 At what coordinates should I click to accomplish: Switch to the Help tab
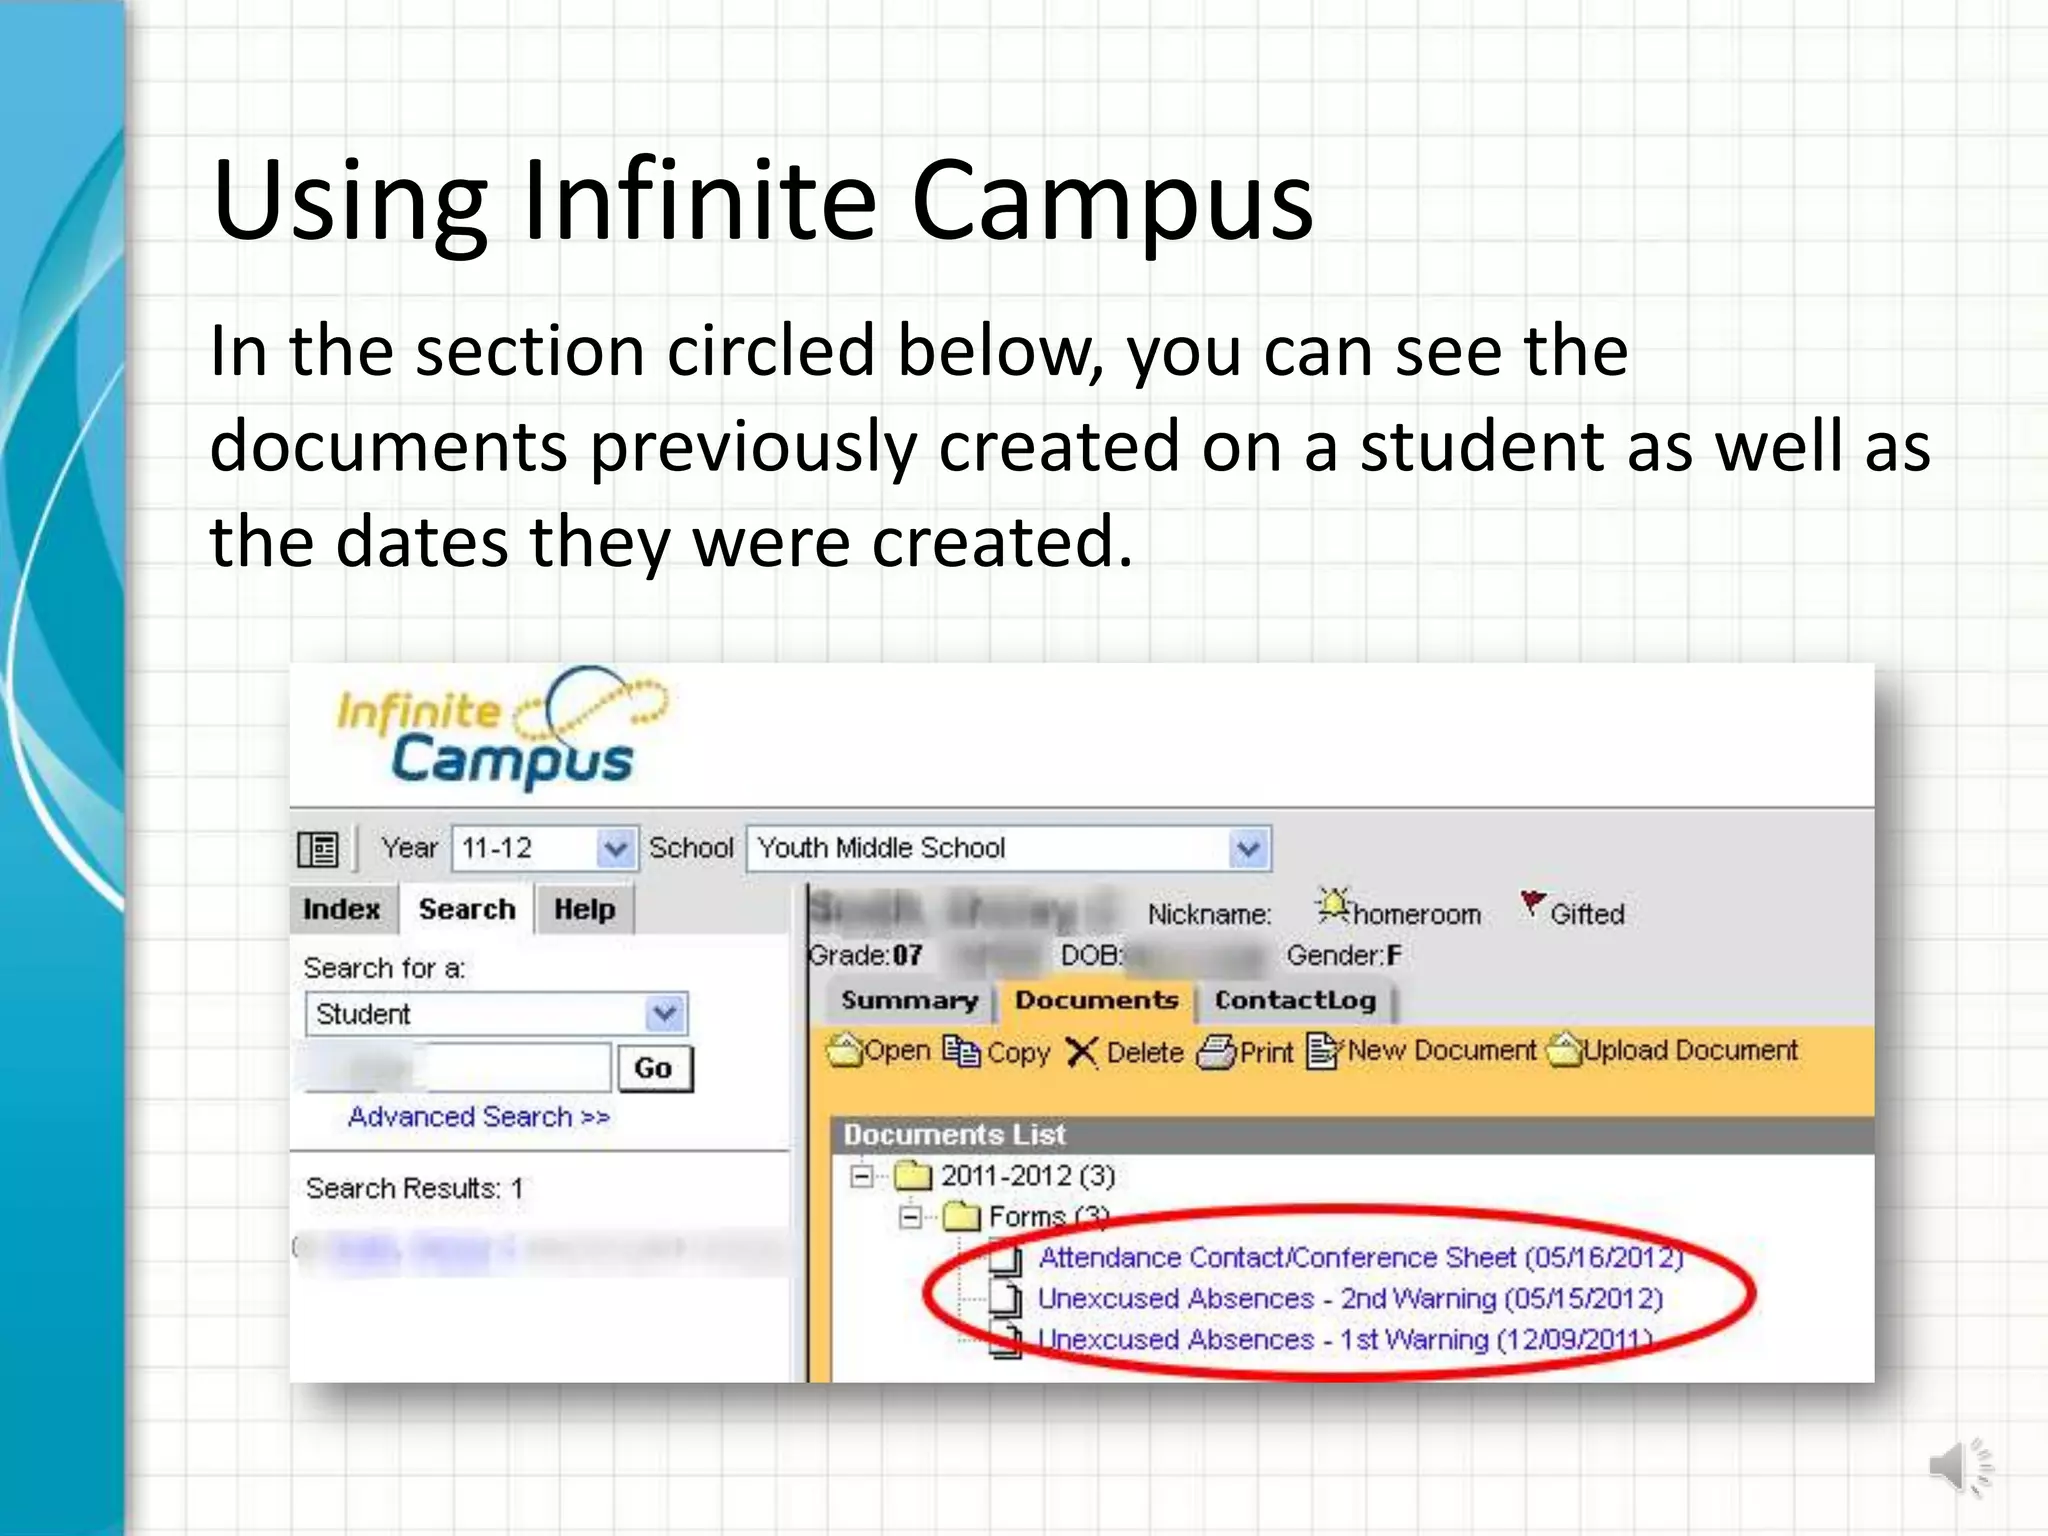click(585, 909)
